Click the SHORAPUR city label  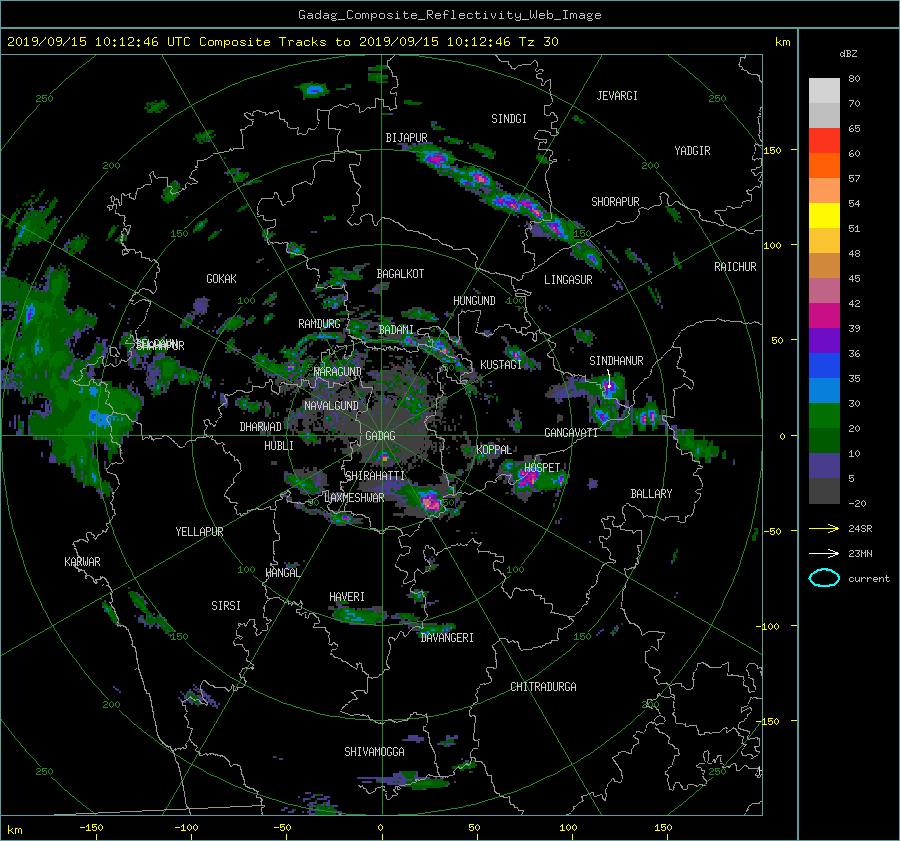coord(615,202)
